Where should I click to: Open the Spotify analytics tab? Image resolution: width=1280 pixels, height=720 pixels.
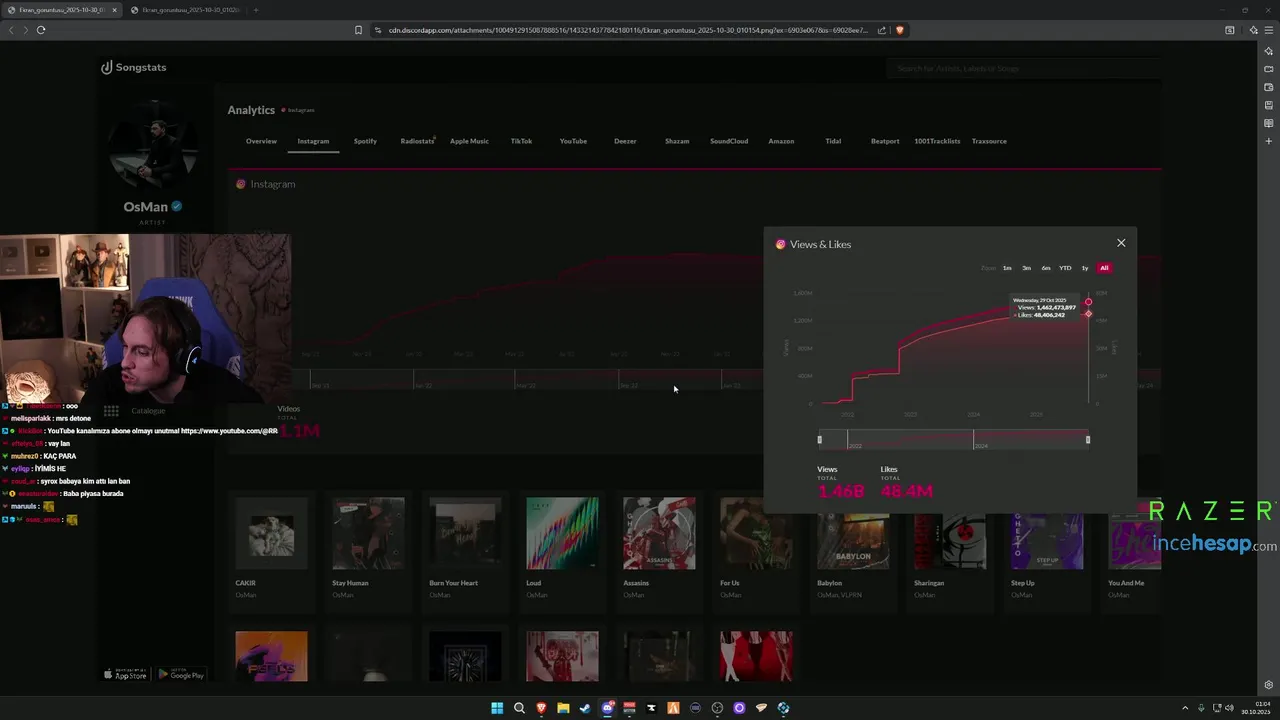(365, 141)
